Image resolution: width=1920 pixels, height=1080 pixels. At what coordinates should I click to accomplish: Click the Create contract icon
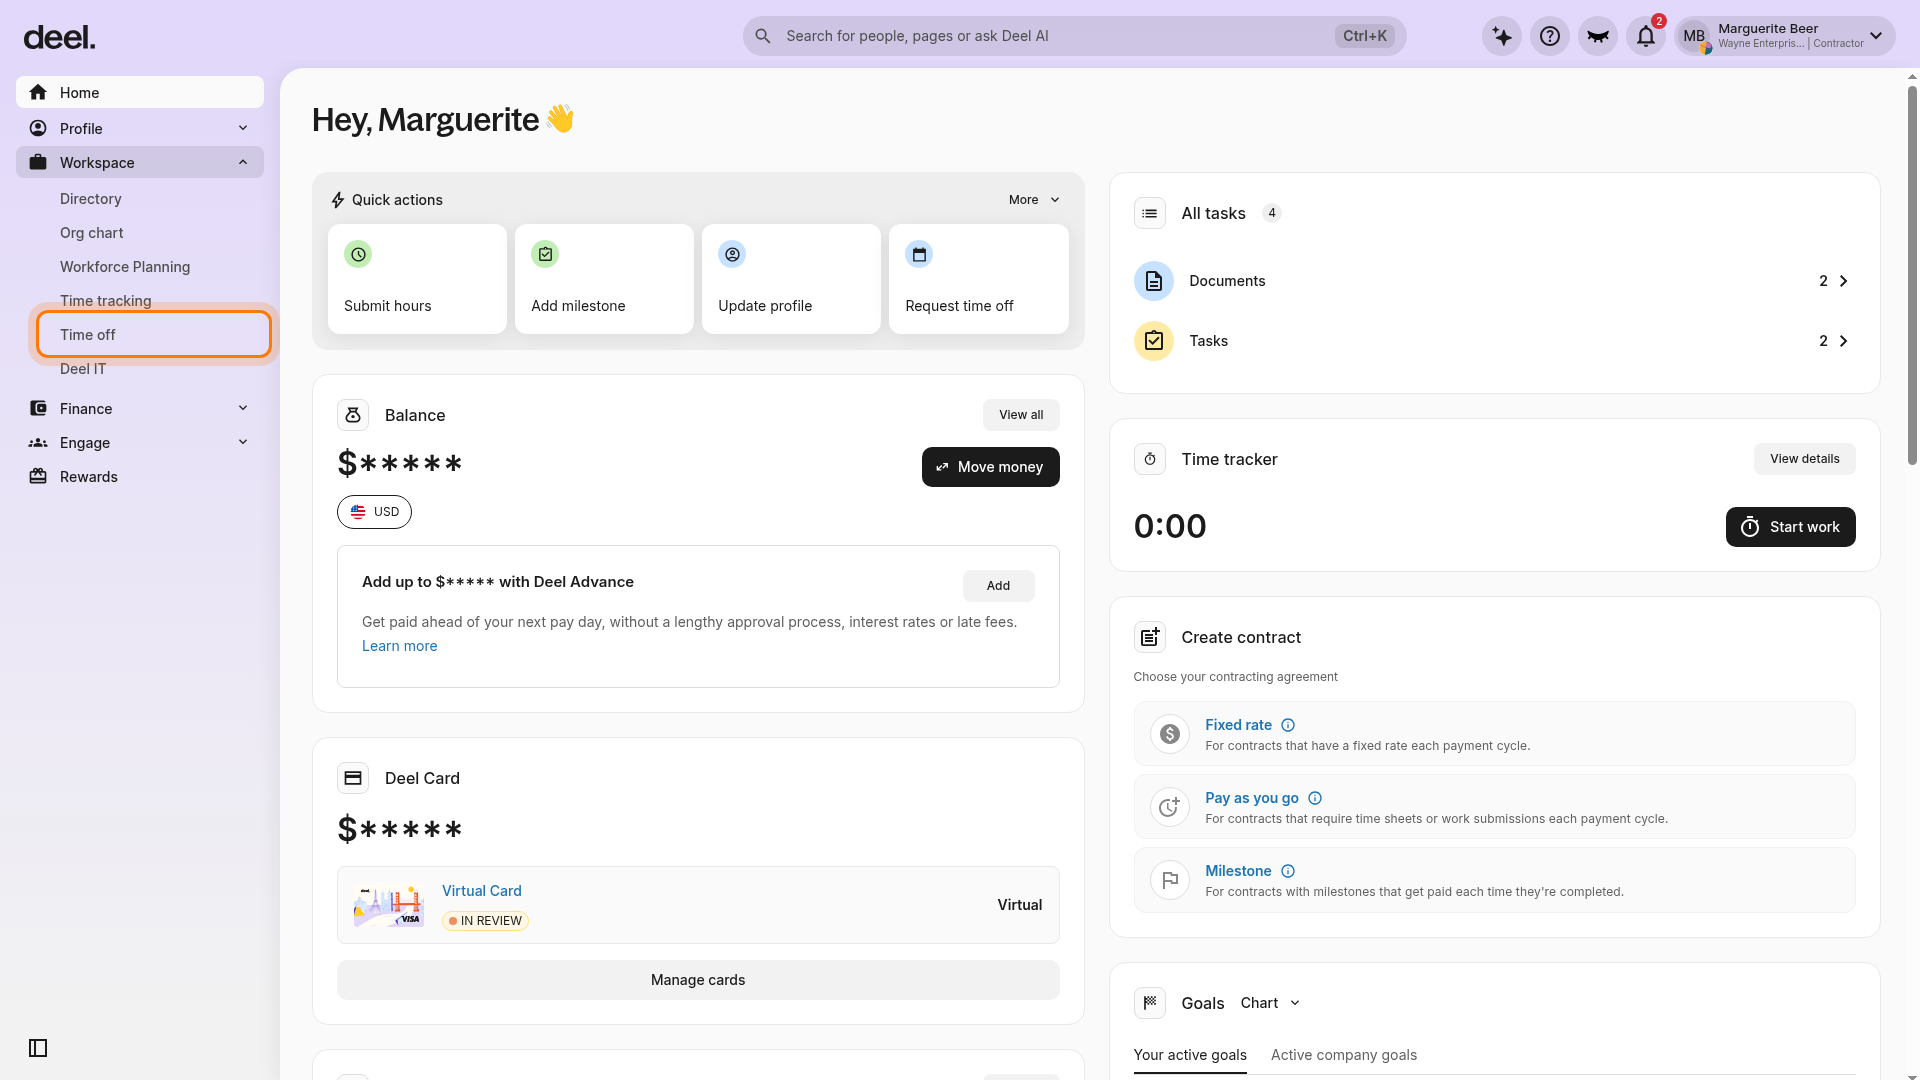tap(1150, 637)
